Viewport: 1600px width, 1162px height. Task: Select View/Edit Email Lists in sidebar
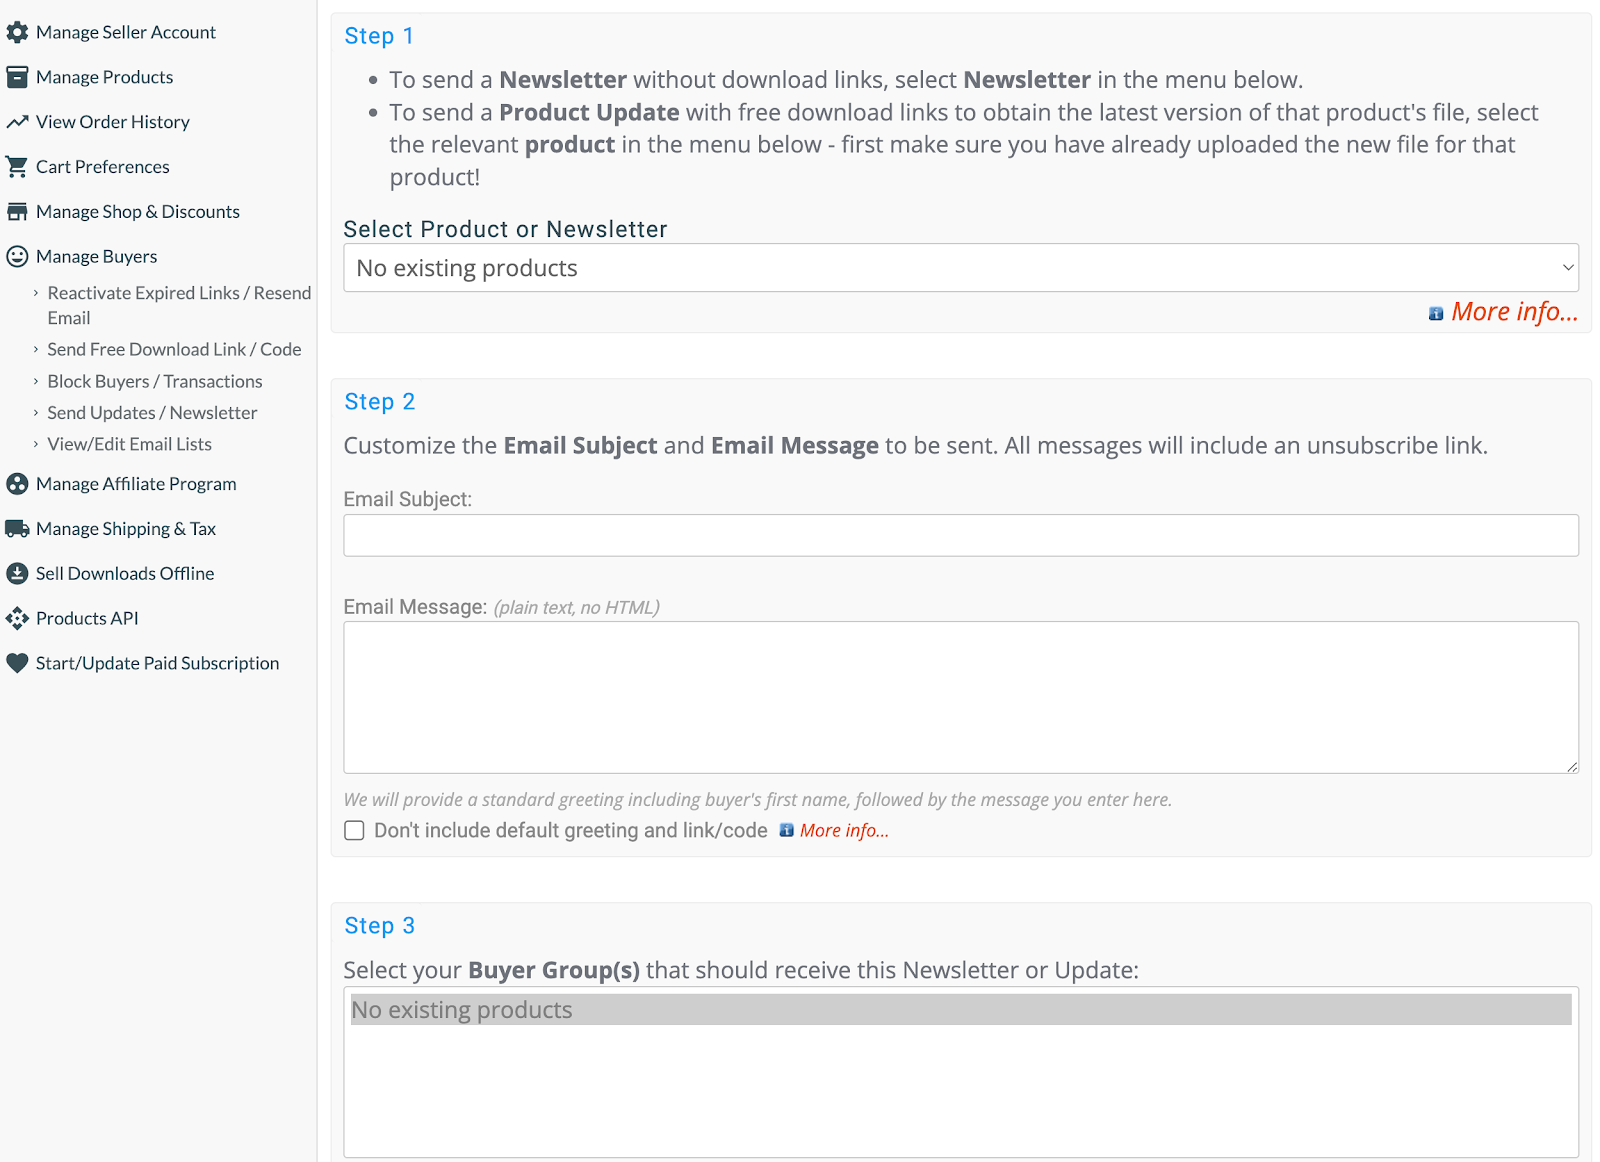[x=129, y=444]
